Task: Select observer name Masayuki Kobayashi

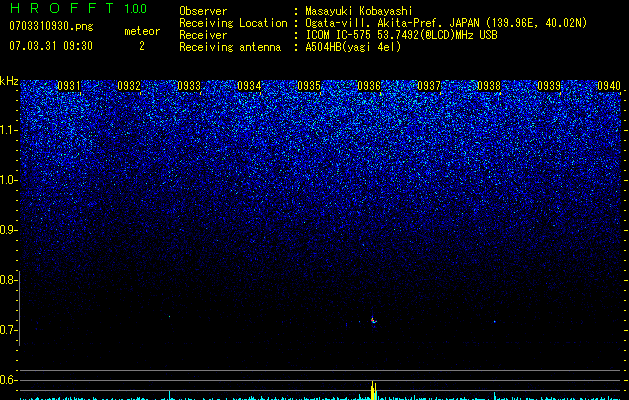Action: (359, 12)
